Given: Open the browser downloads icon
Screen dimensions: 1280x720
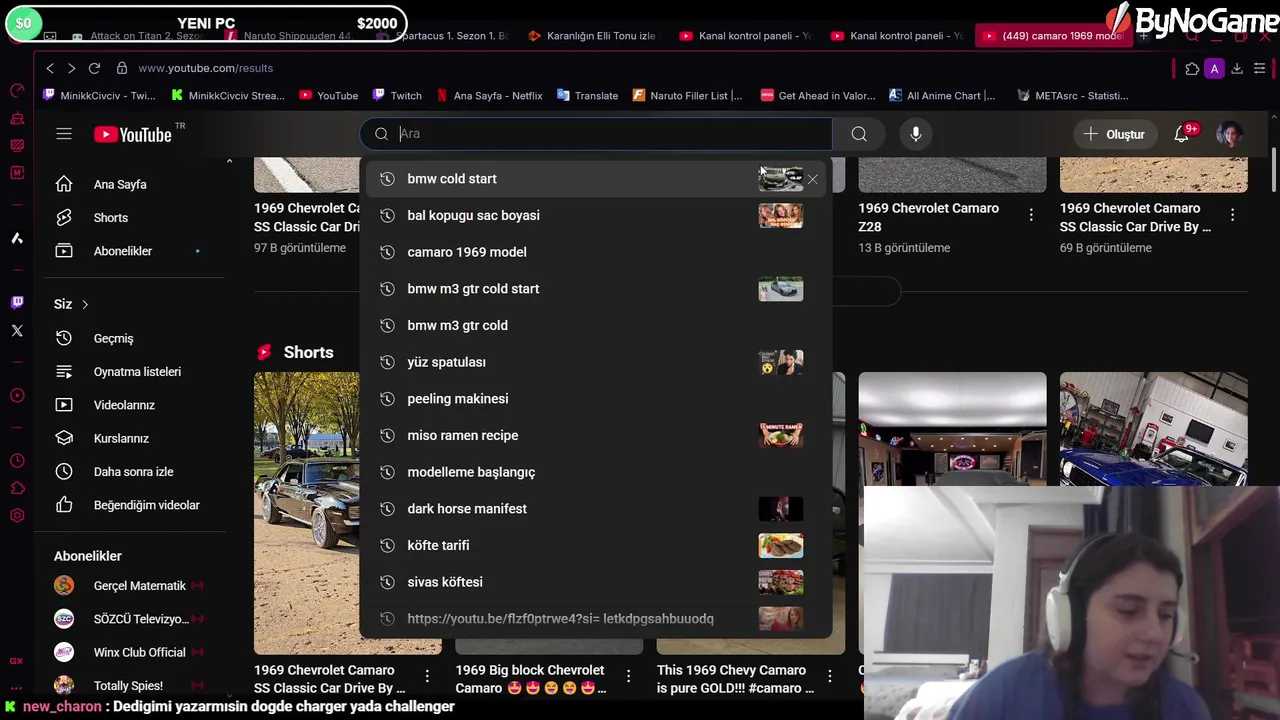Looking at the screenshot, I should coord(1237,69).
